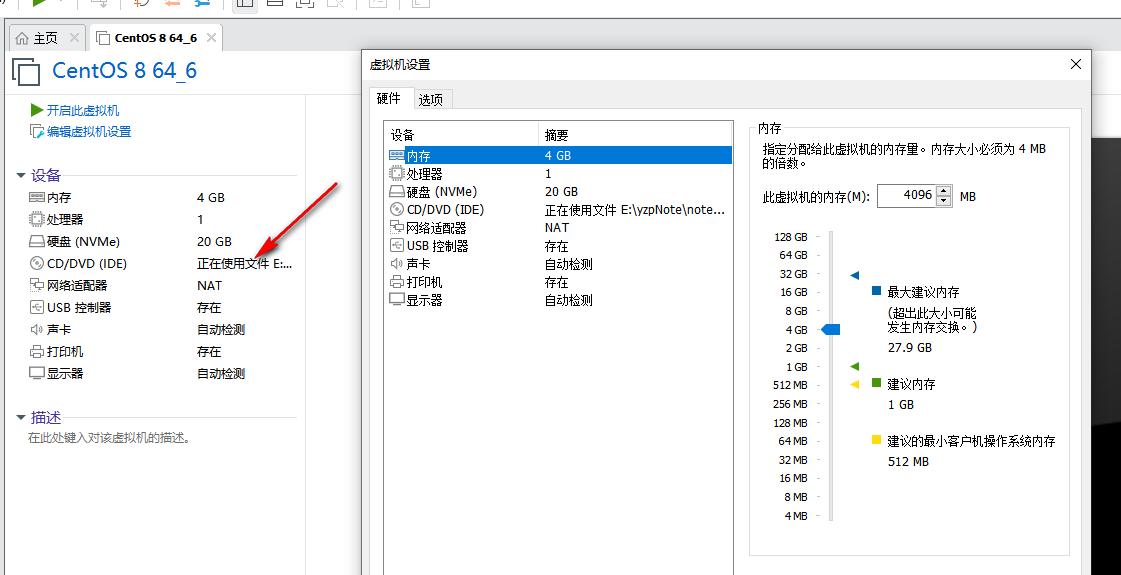This screenshot has height=575, width=1121.
Task: Click the yellow minimum guest memory marker
Action: click(855, 385)
